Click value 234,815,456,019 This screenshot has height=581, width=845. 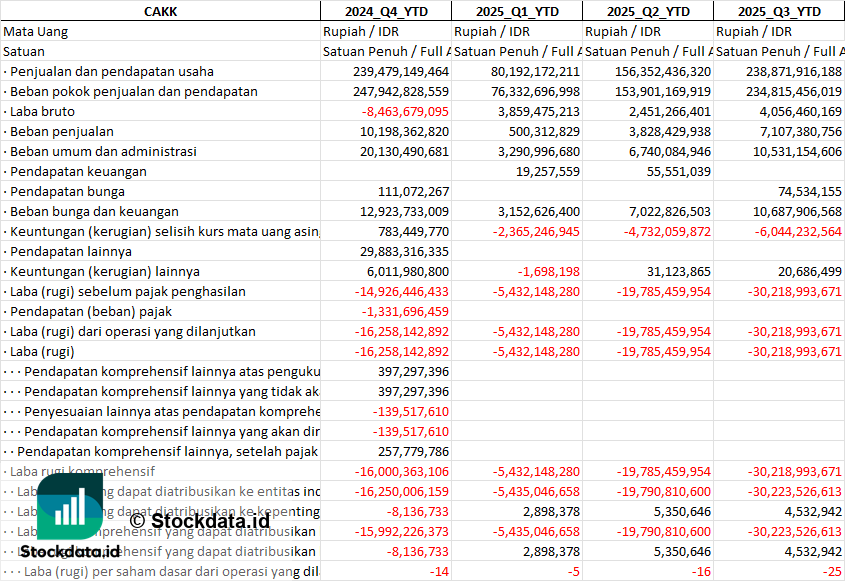pos(794,92)
